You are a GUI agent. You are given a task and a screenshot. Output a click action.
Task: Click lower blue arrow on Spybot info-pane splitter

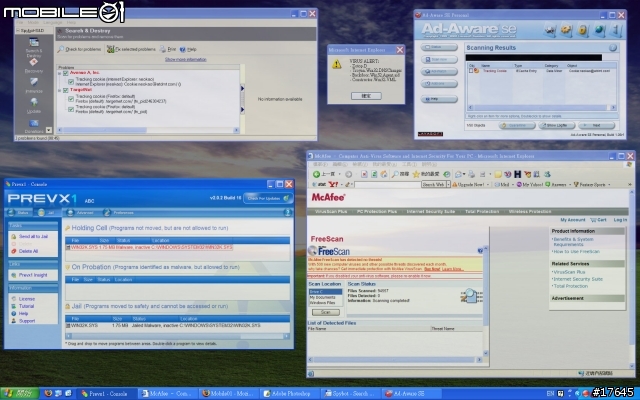pyautogui.click(x=242, y=109)
